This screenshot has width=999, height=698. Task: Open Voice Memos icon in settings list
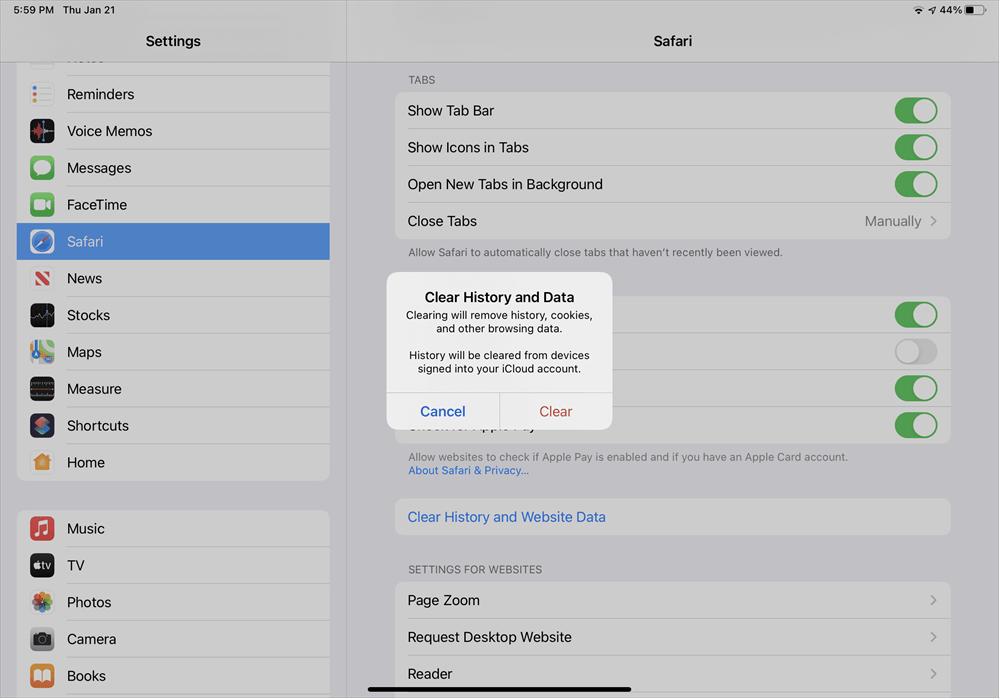[42, 131]
